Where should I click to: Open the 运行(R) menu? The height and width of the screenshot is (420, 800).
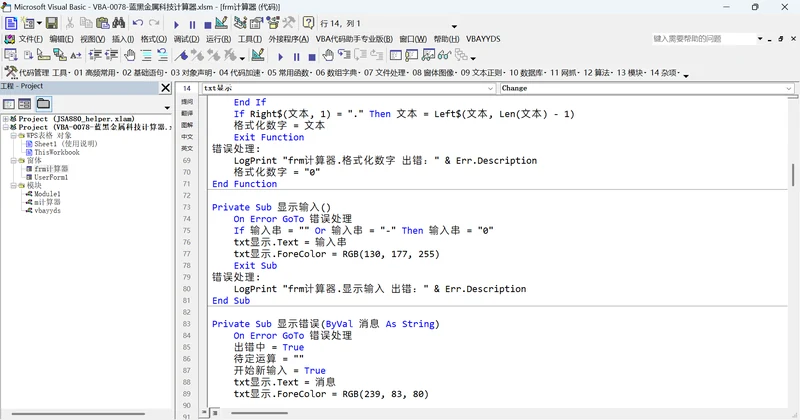click(x=218, y=39)
